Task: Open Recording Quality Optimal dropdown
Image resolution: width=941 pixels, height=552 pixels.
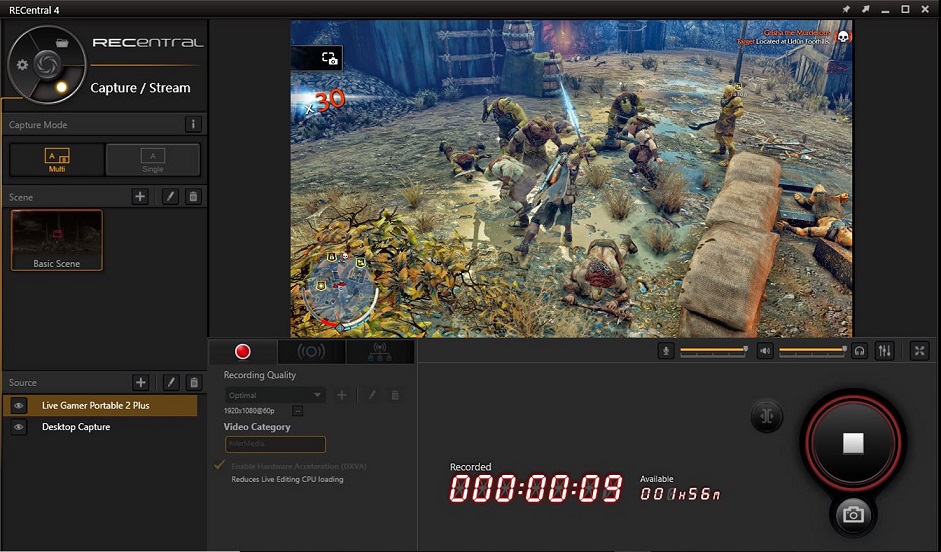Action: coord(275,395)
